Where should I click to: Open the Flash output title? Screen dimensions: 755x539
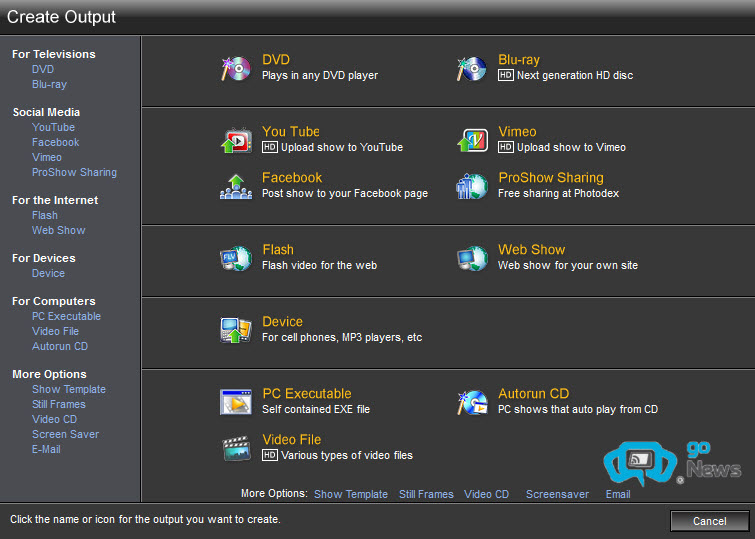tap(278, 250)
